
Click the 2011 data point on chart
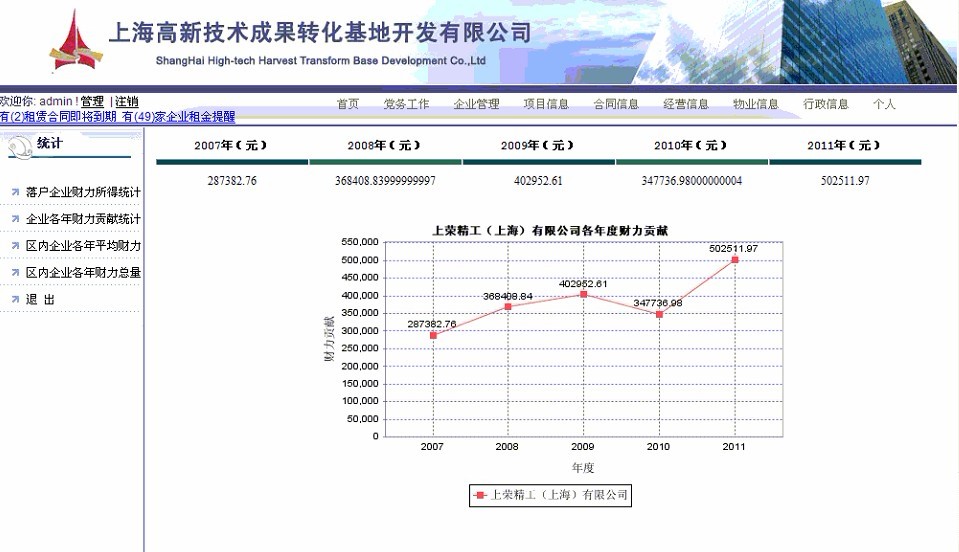[x=735, y=260]
